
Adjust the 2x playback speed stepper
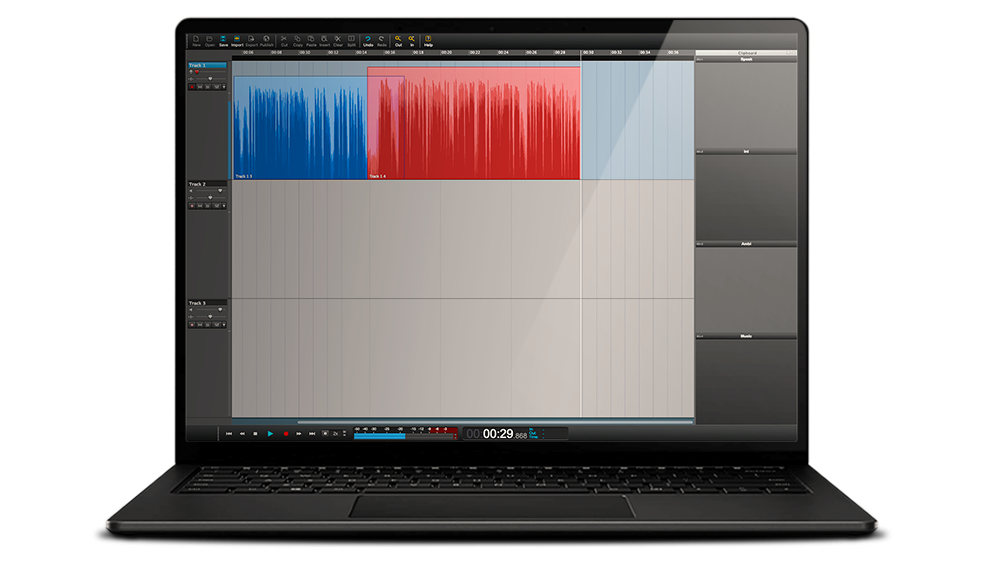(x=343, y=433)
